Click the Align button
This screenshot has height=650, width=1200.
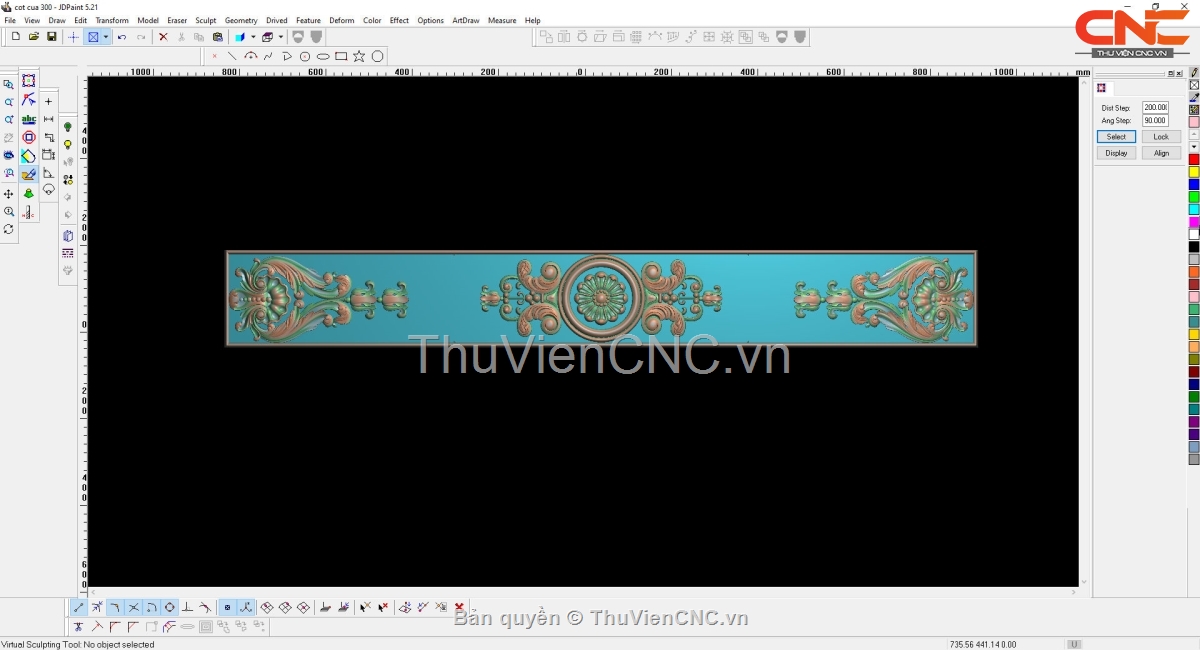[1160, 153]
